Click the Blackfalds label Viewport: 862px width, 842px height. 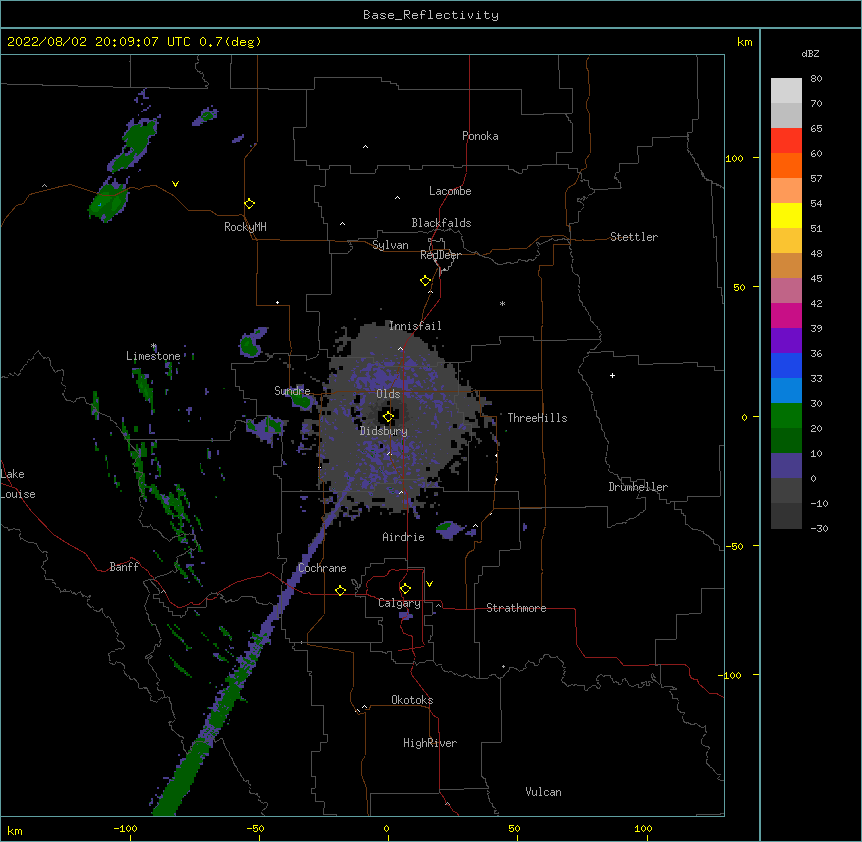[441, 223]
